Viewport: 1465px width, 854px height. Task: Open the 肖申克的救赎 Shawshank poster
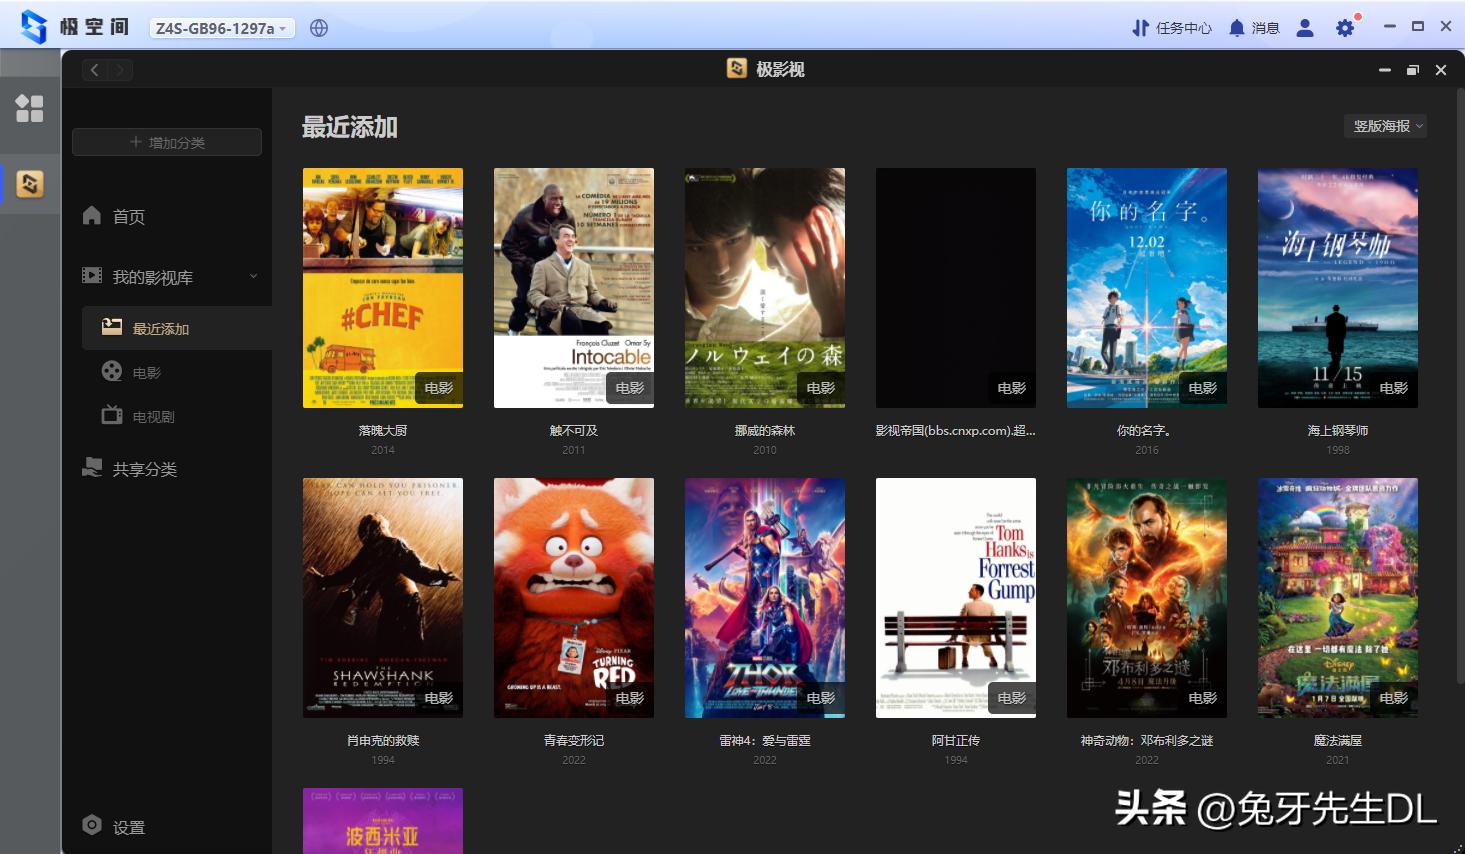coord(383,598)
